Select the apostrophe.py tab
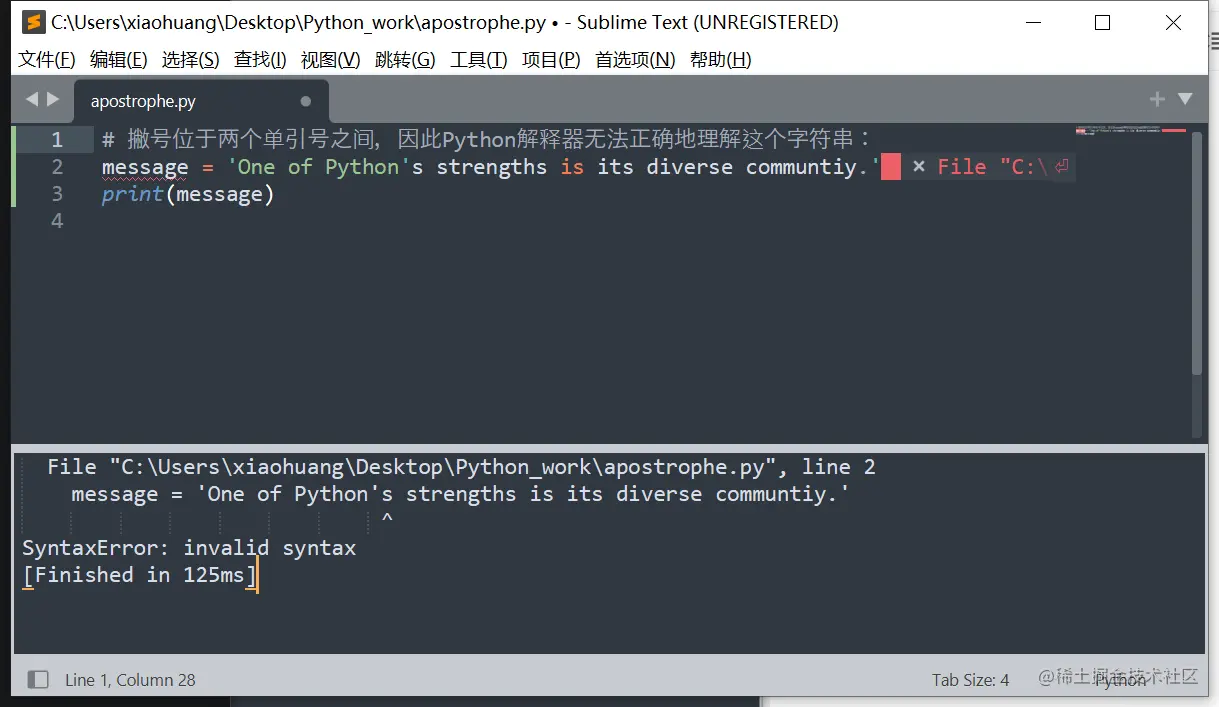The width and height of the screenshot is (1219, 707). (200, 101)
